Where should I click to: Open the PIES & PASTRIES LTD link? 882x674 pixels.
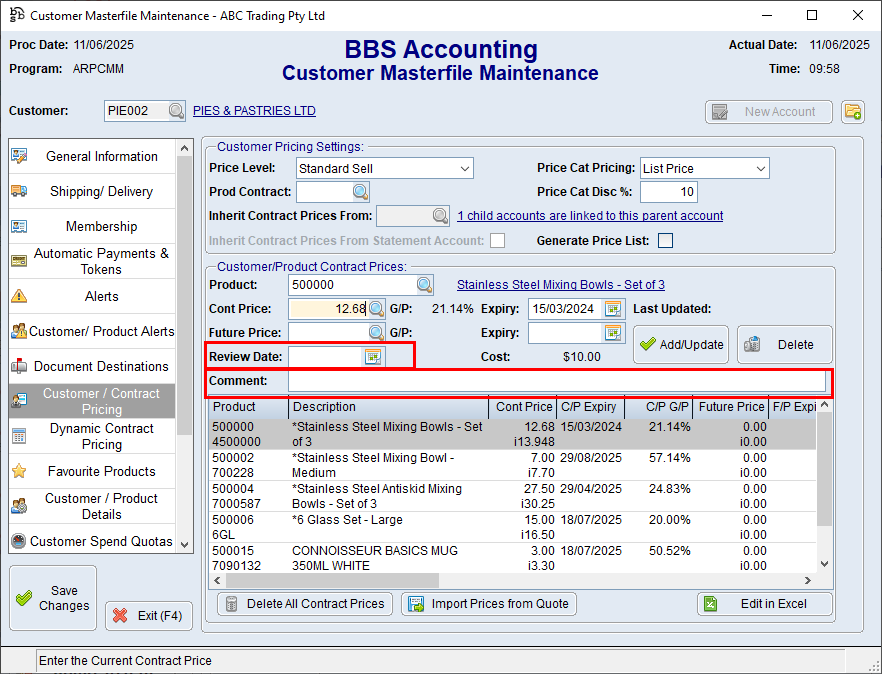254,111
